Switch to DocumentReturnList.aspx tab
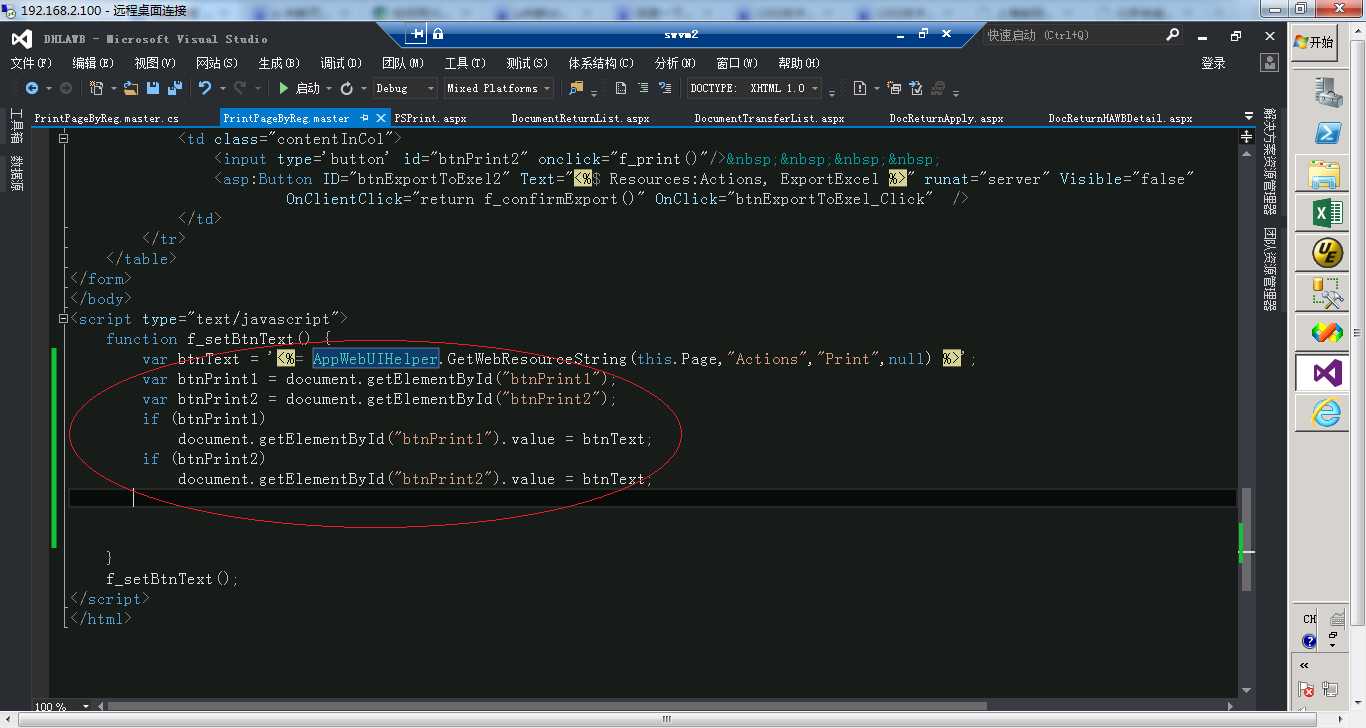This screenshot has width=1366, height=728. (580, 118)
